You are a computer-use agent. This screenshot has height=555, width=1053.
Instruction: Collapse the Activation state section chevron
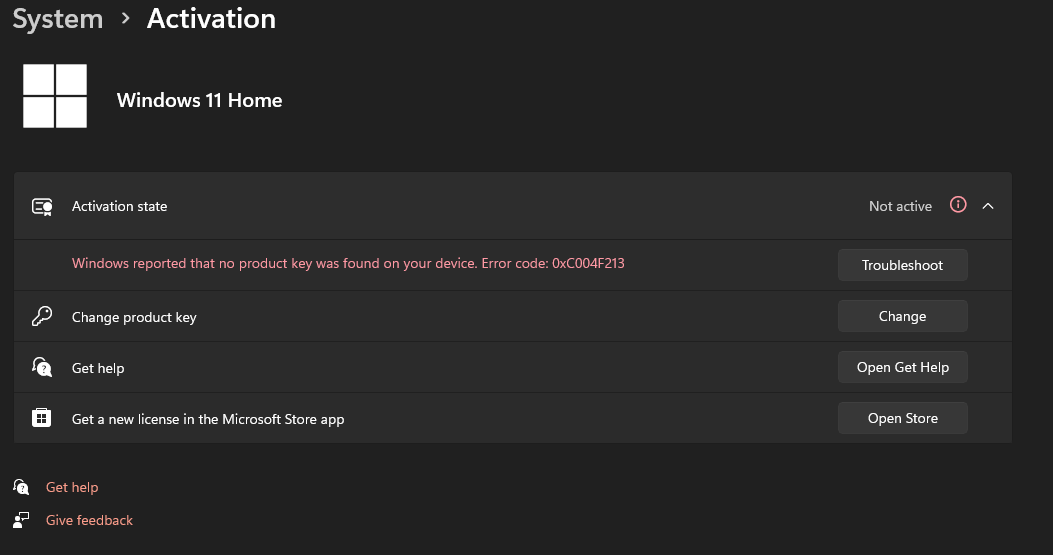coord(988,206)
